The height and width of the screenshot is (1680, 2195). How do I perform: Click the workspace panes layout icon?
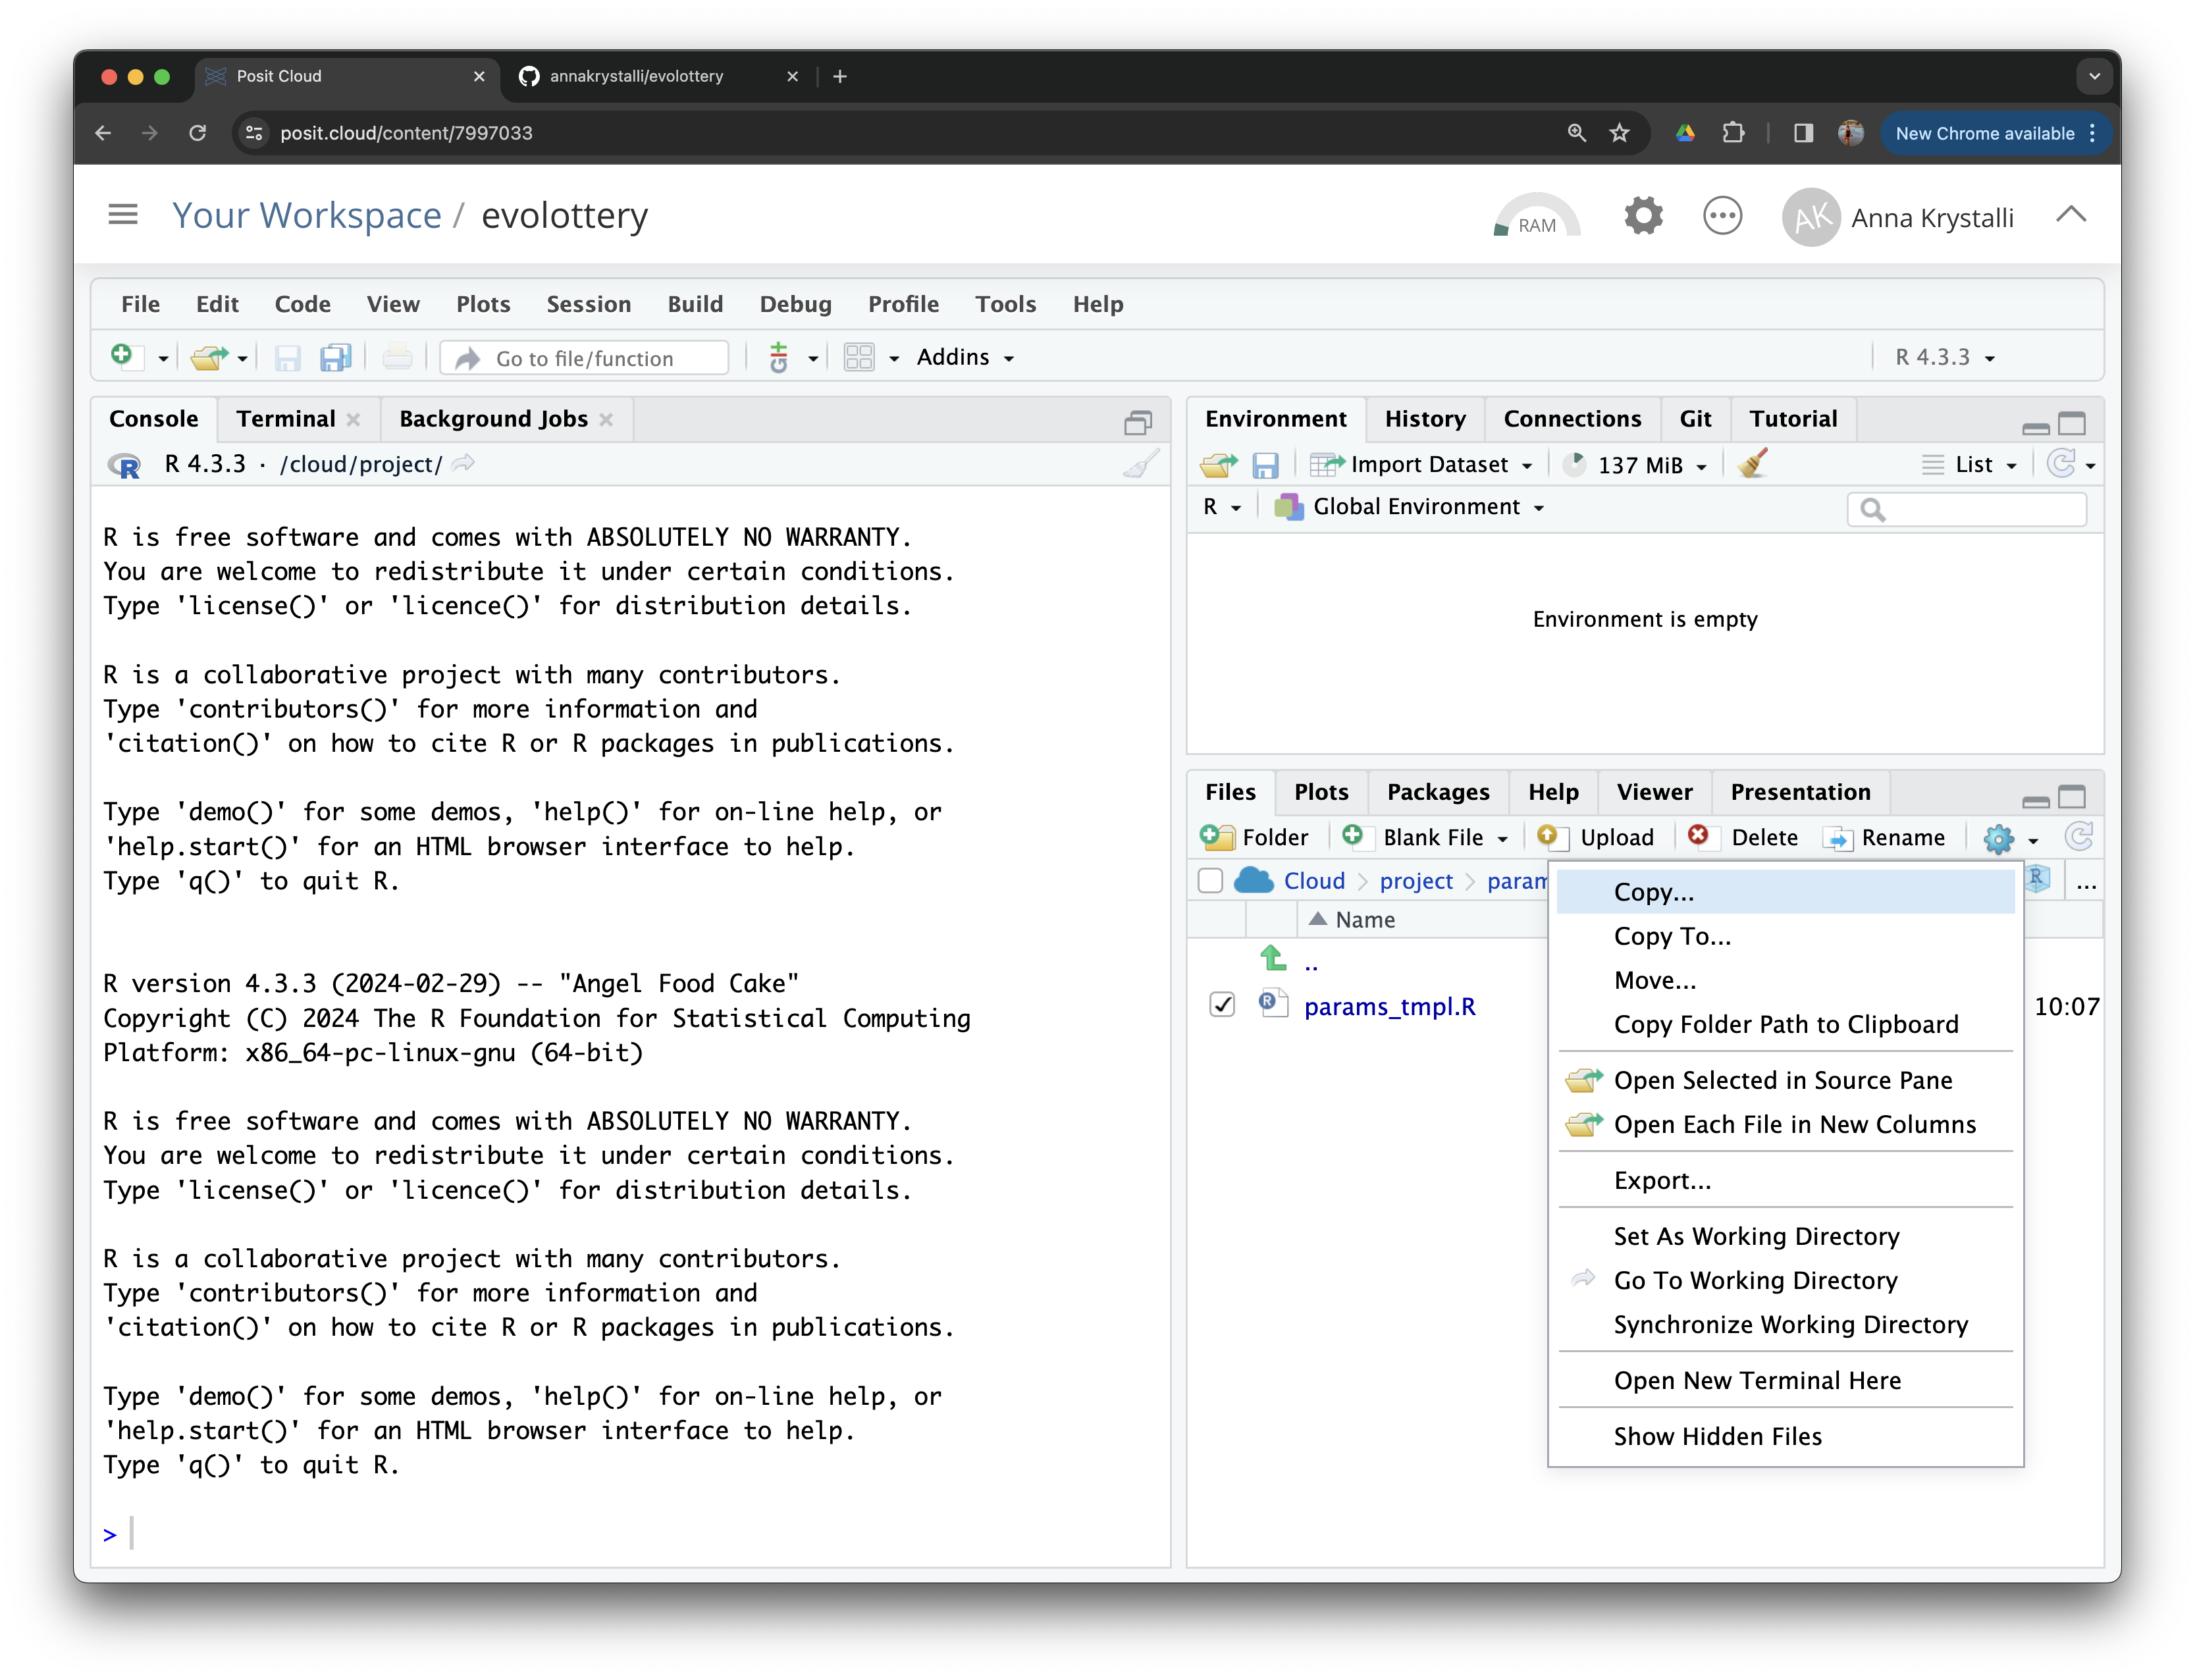859,357
